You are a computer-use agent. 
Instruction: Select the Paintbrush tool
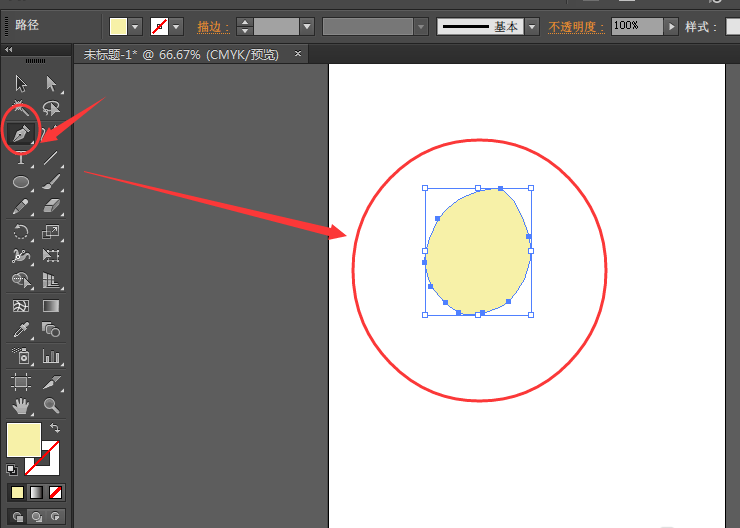point(51,182)
